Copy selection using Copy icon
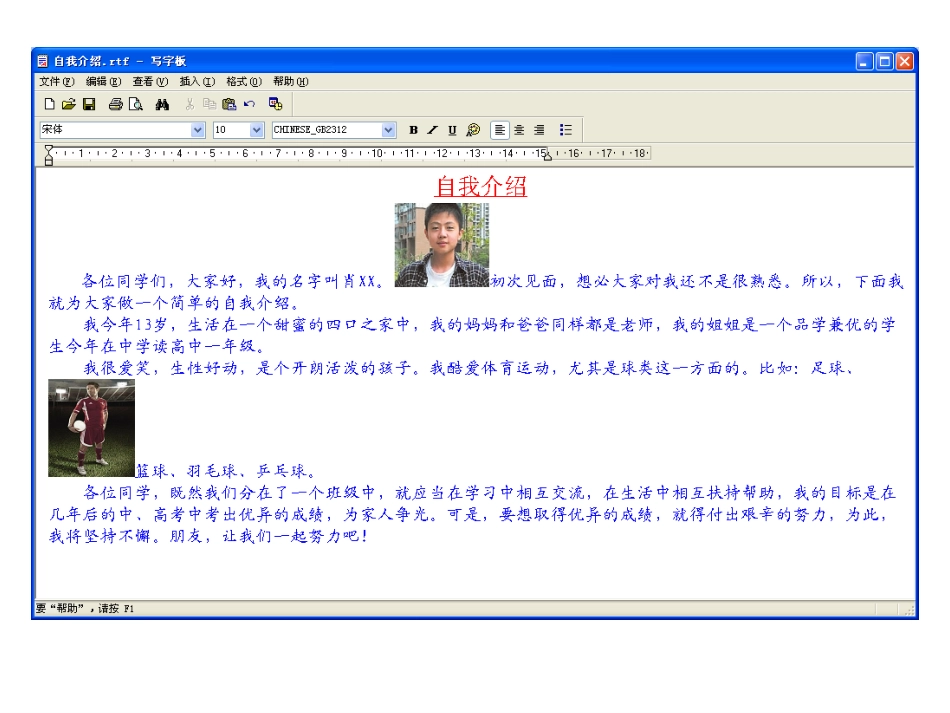950x713 pixels. pyautogui.click(x=209, y=104)
